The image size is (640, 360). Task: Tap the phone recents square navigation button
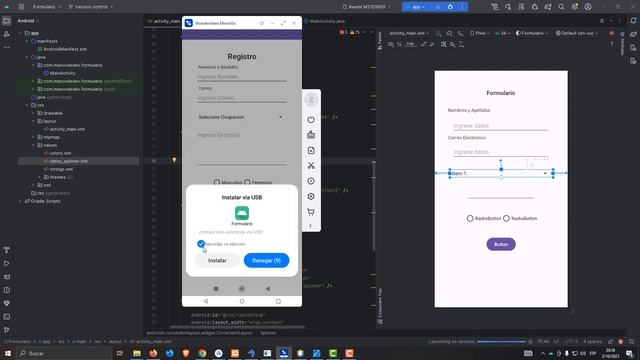coord(278,301)
